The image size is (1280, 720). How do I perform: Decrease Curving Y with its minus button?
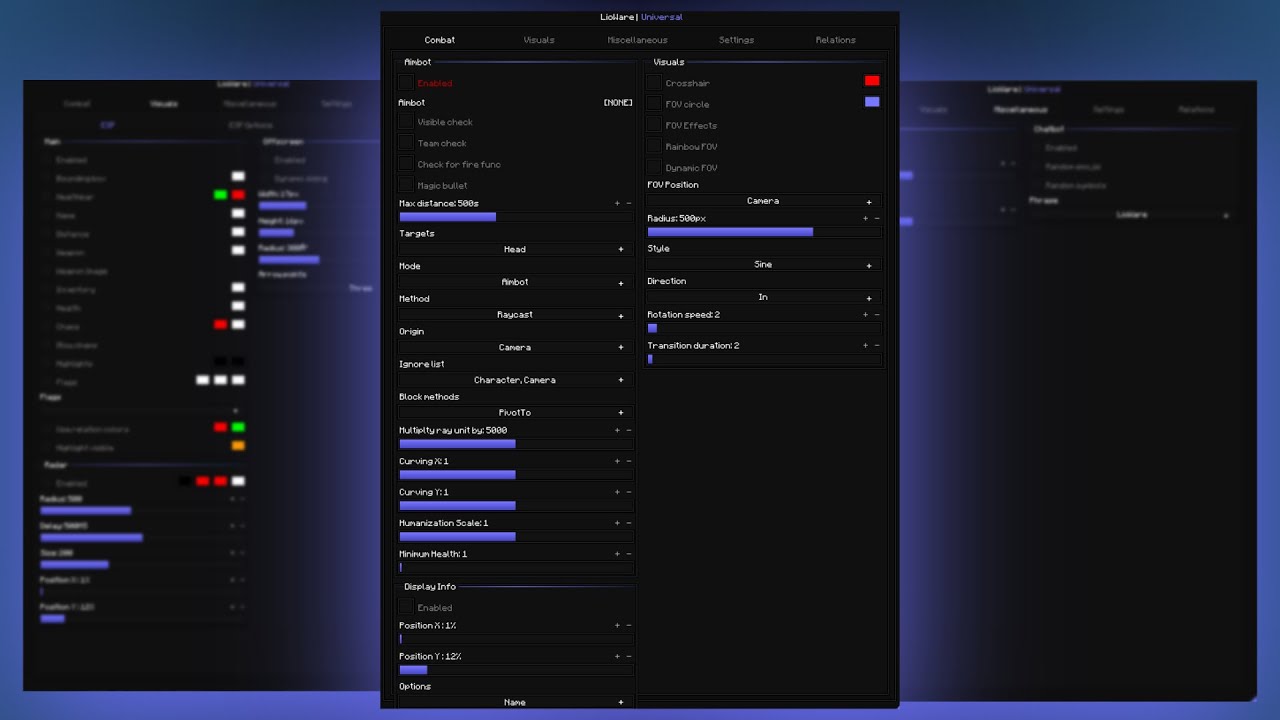(629, 493)
